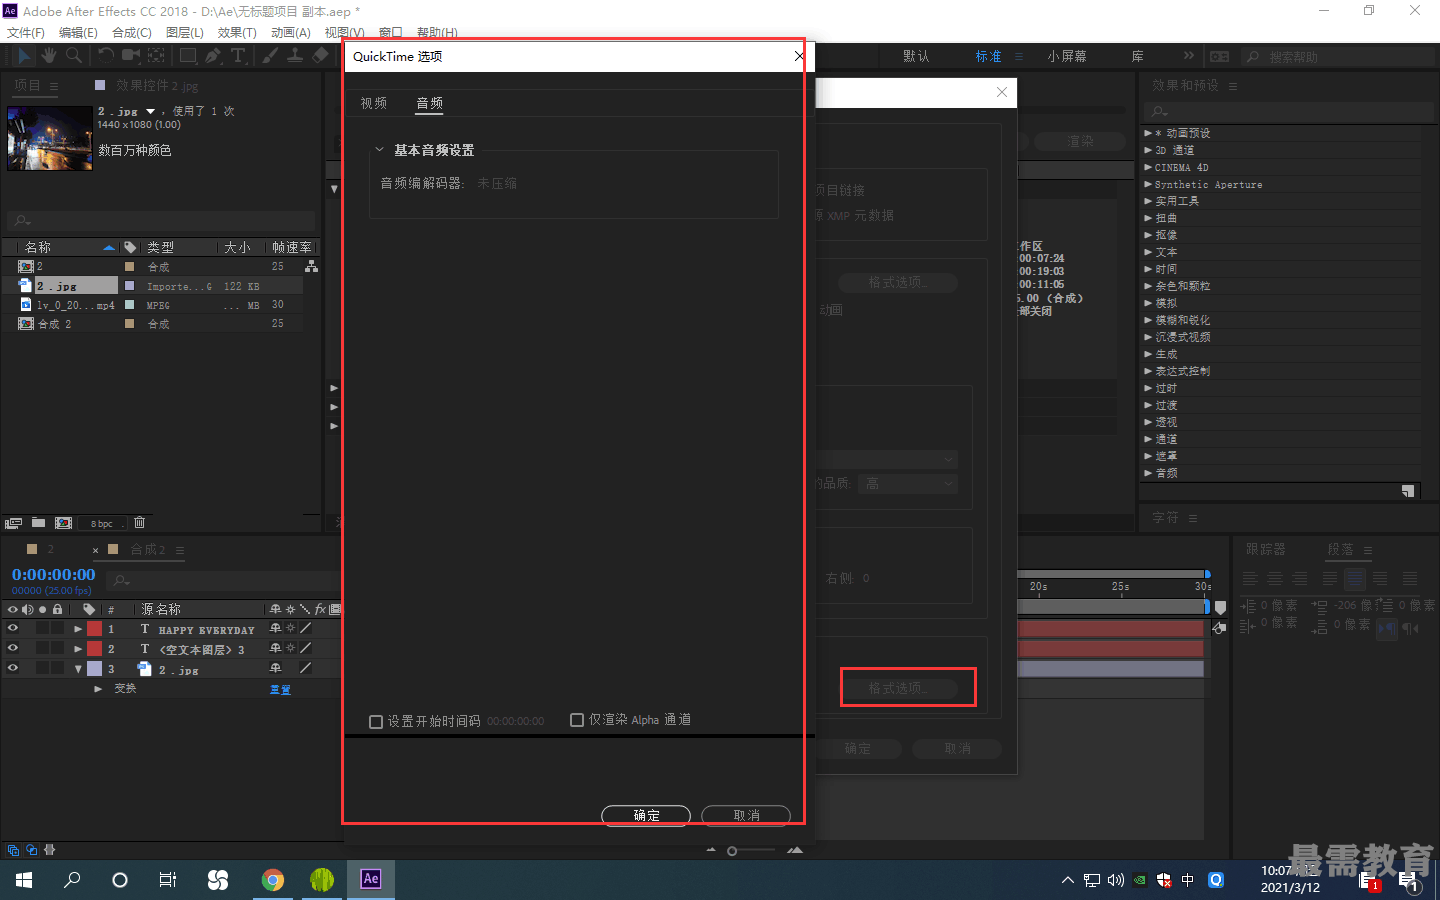The image size is (1440, 900).
Task: Select the Brush tool
Action: [270, 56]
